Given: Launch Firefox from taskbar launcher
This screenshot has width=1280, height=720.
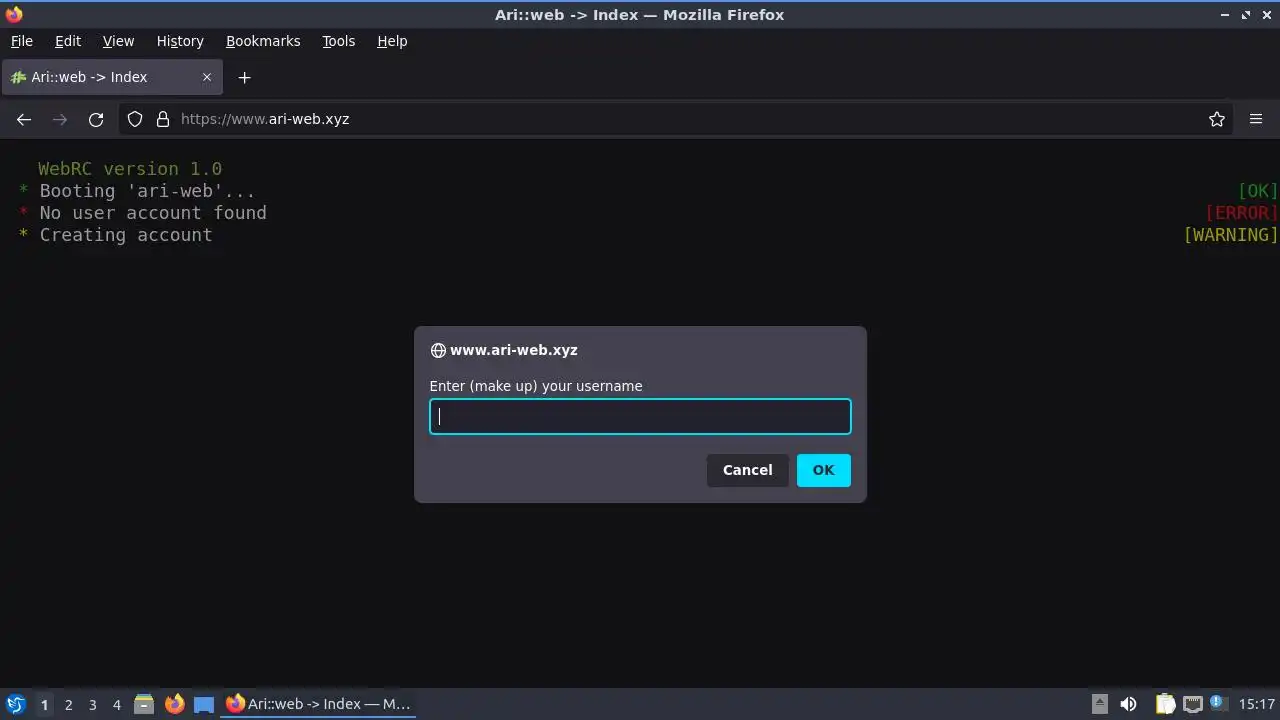Looking at the screenshot, I should click(x=174, y=704).
